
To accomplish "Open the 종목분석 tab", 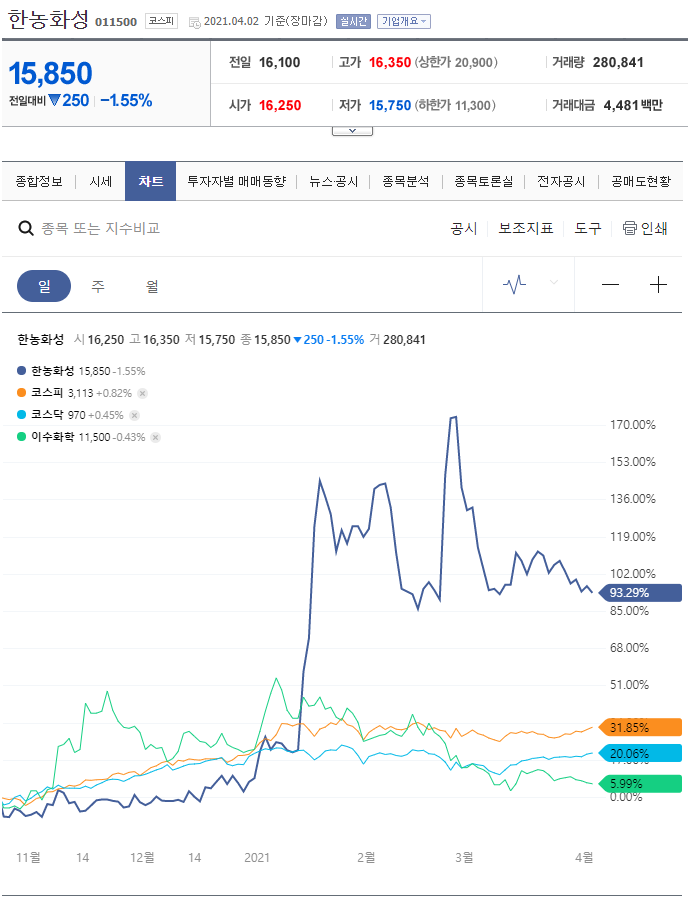I will [406, 182].
